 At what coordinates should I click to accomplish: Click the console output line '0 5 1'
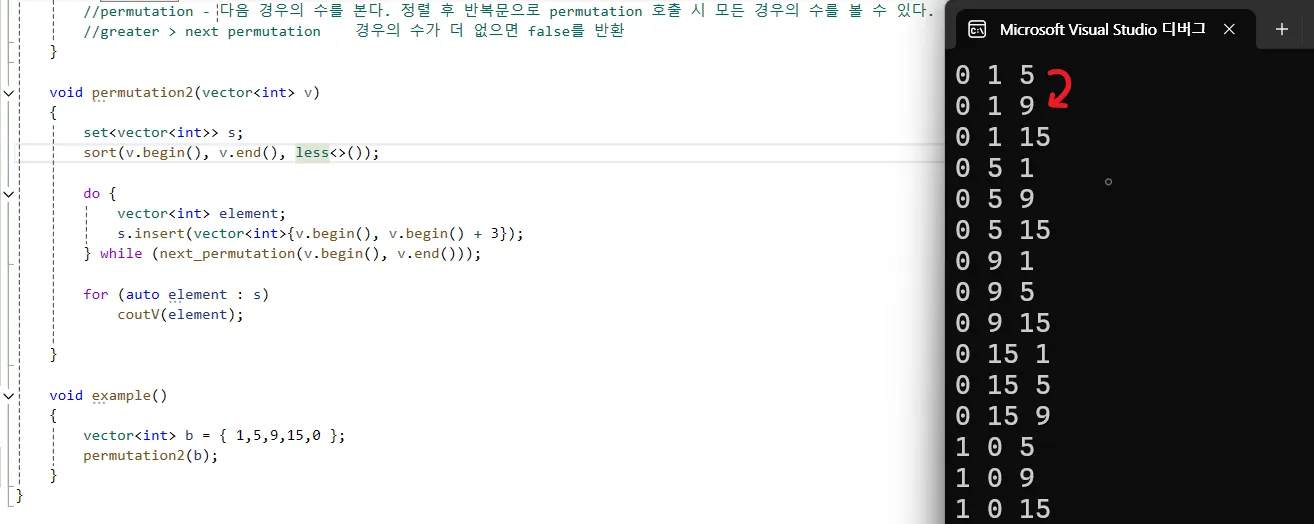995,168
